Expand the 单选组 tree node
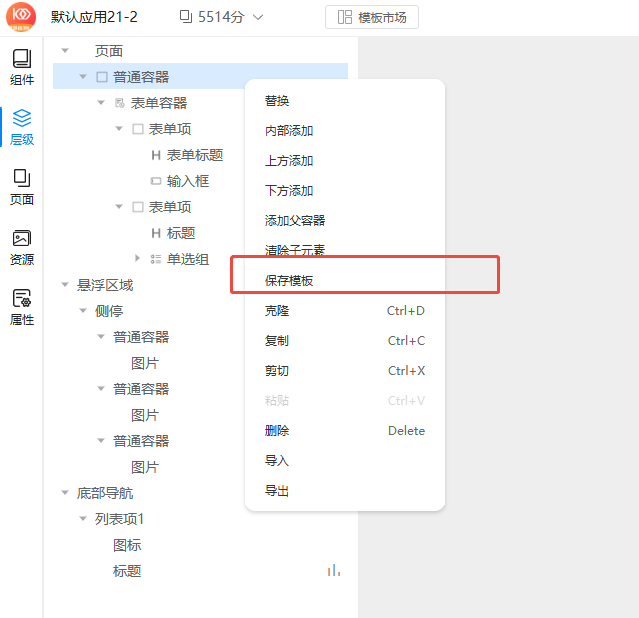 (138, 259)
